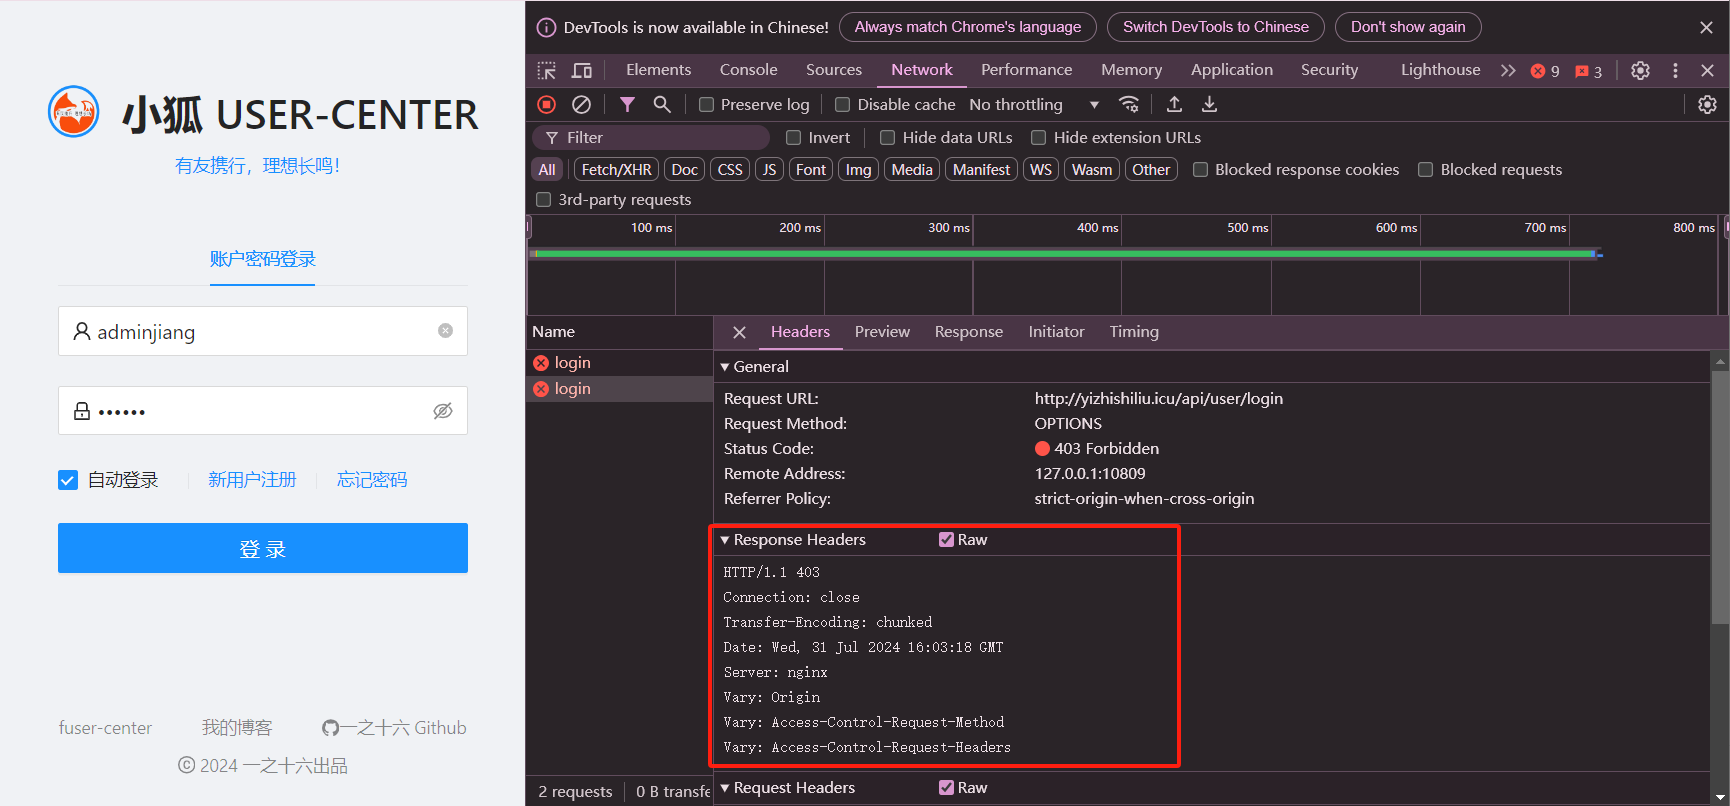
Task: Open the No throttling dropdown
Action: (1034, 104)
